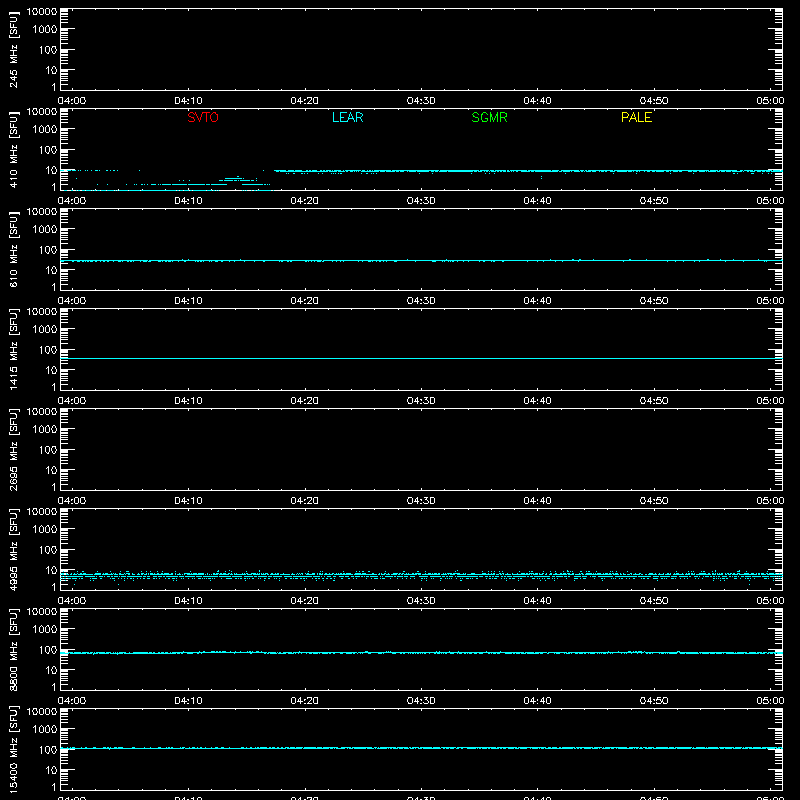
Task: Click the cyan trace in the 610 MHz panel
Action: [x=421, y=261]
